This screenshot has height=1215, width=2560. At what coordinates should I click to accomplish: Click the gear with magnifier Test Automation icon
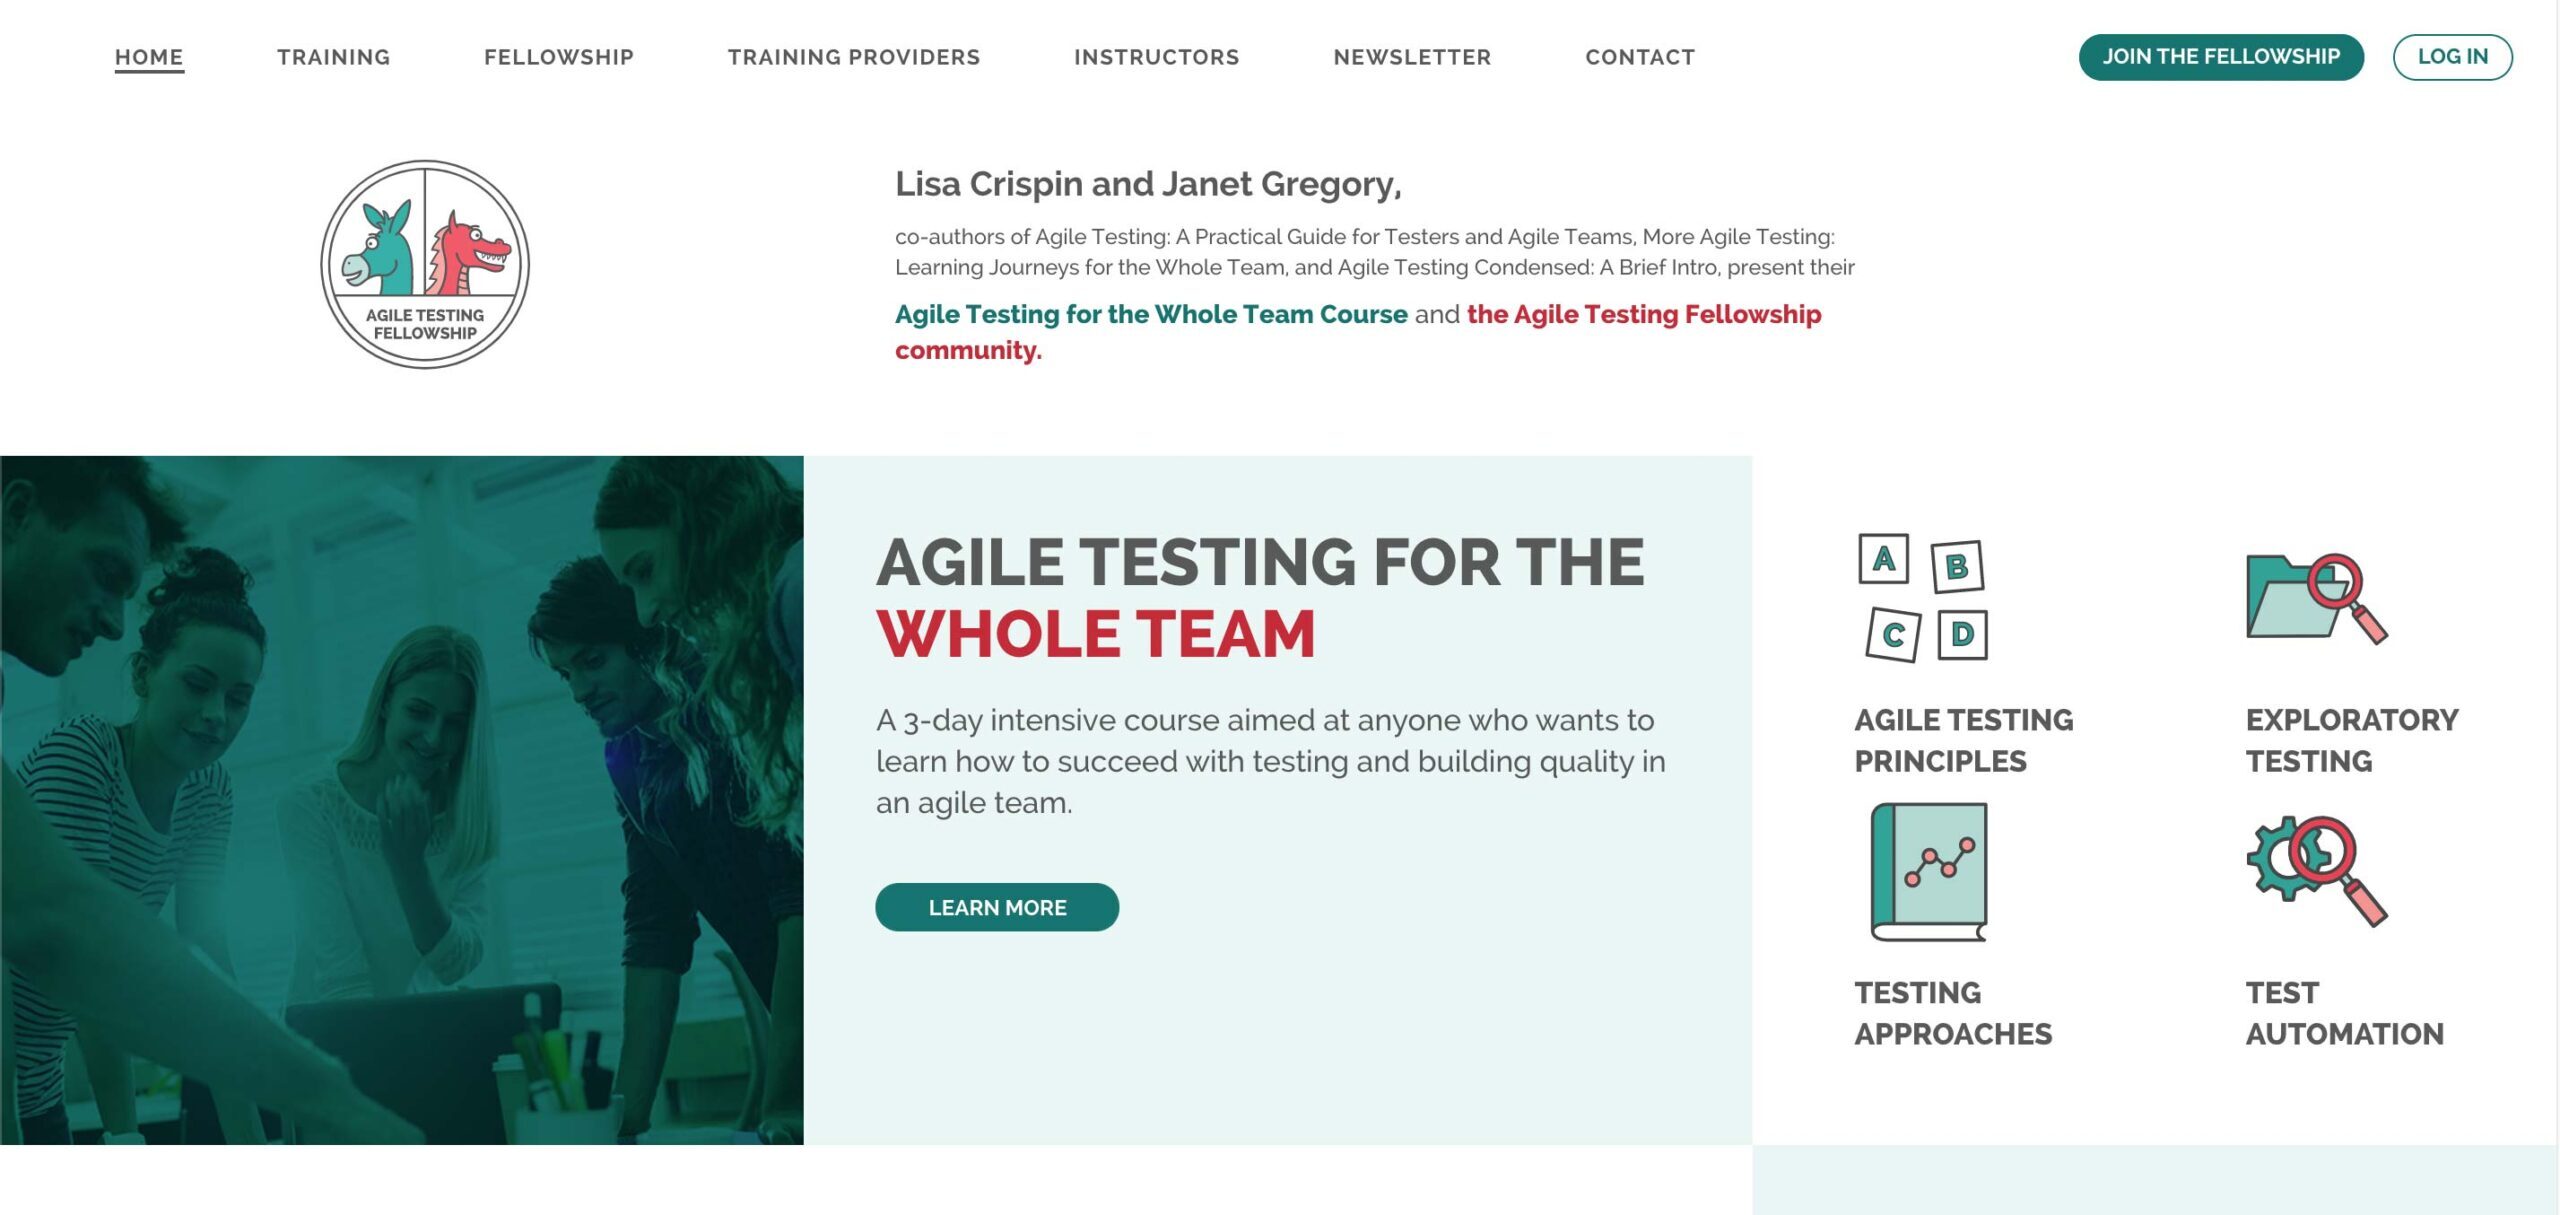[x=2315, y=871]
